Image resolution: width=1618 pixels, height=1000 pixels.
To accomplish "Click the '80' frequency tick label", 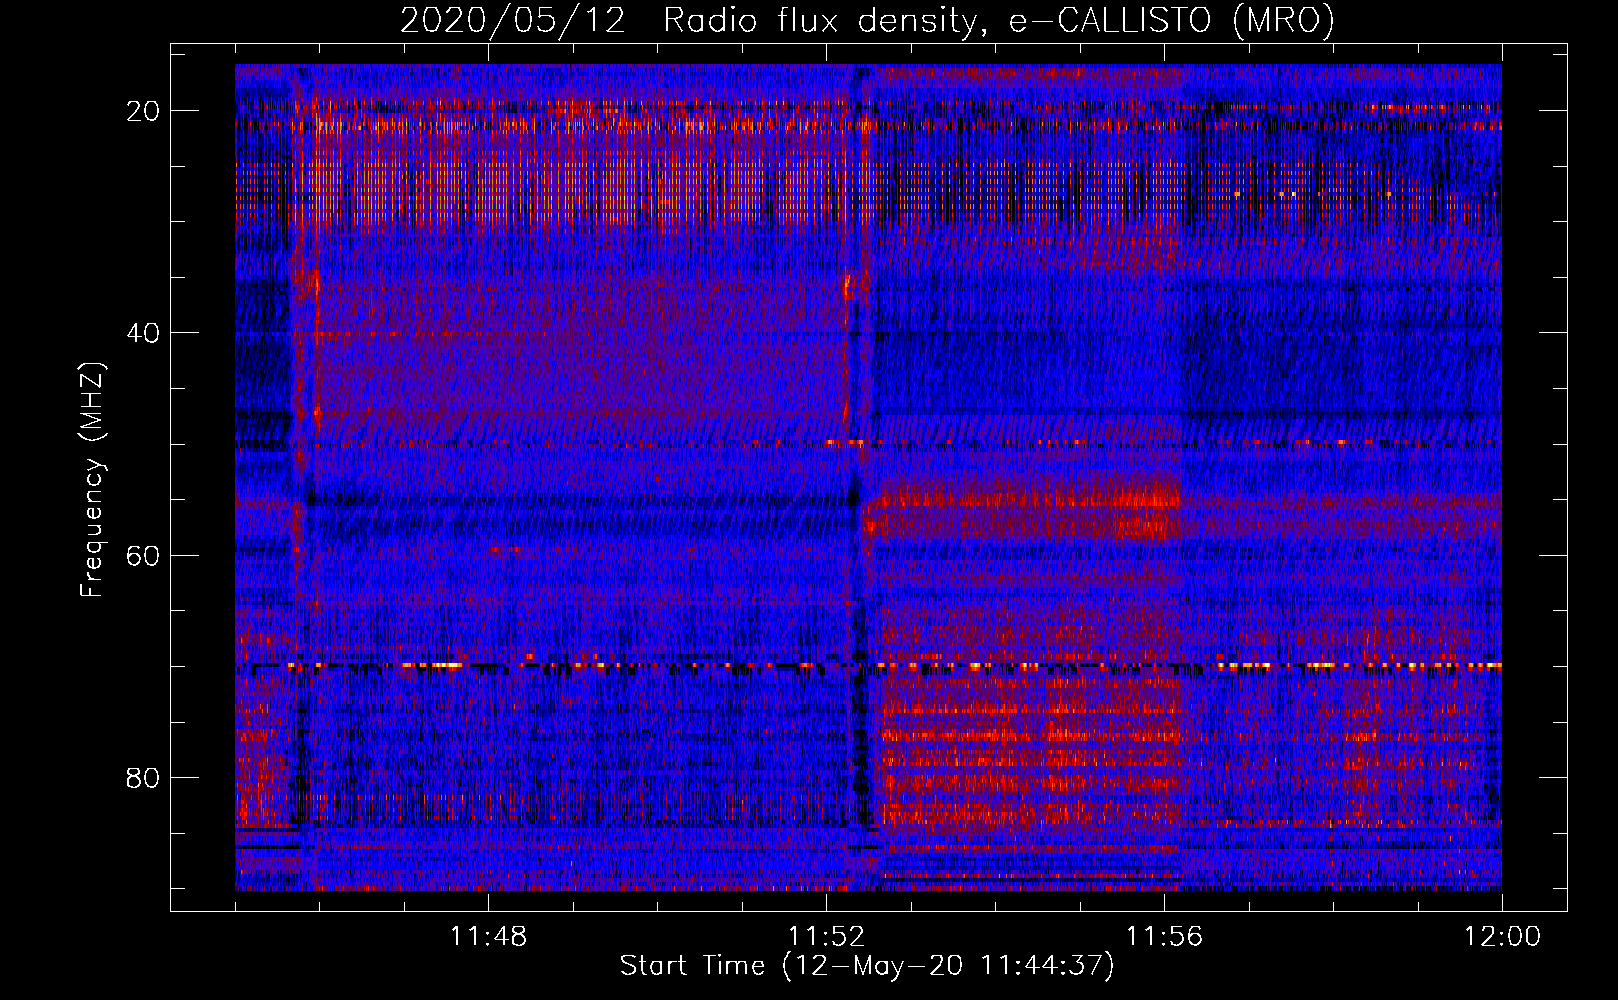I will pos(143,777).
